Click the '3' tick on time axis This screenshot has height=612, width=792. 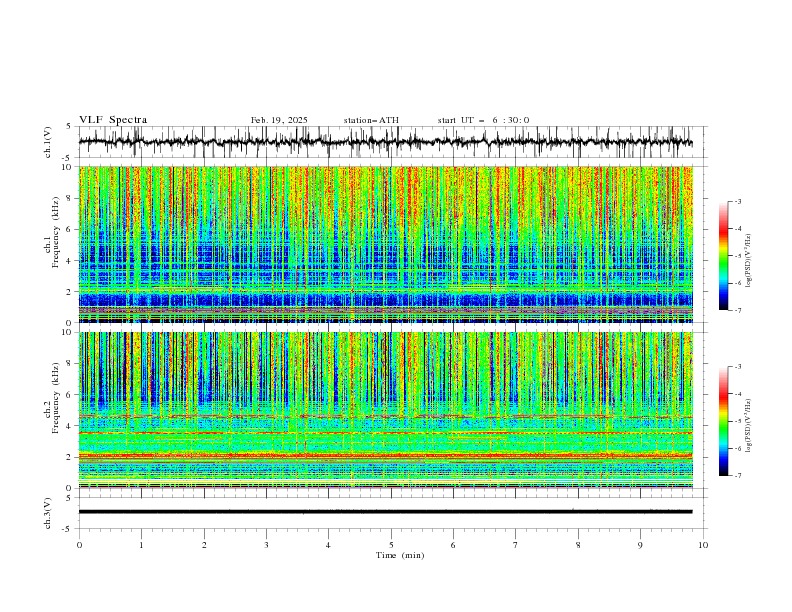point(266,545)
